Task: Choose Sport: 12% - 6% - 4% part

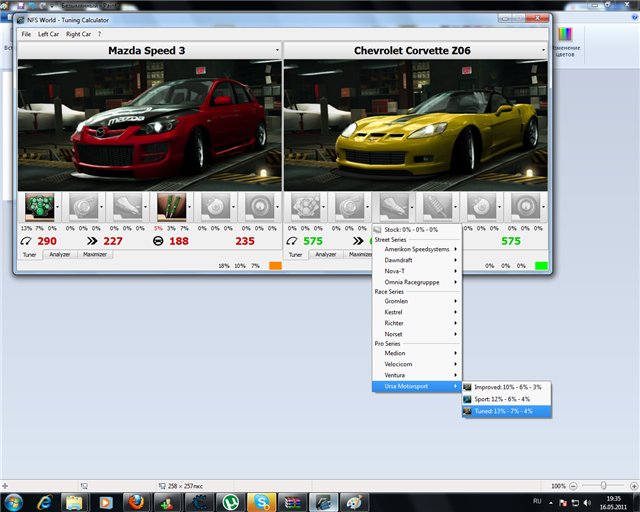Action: point(507,399)
